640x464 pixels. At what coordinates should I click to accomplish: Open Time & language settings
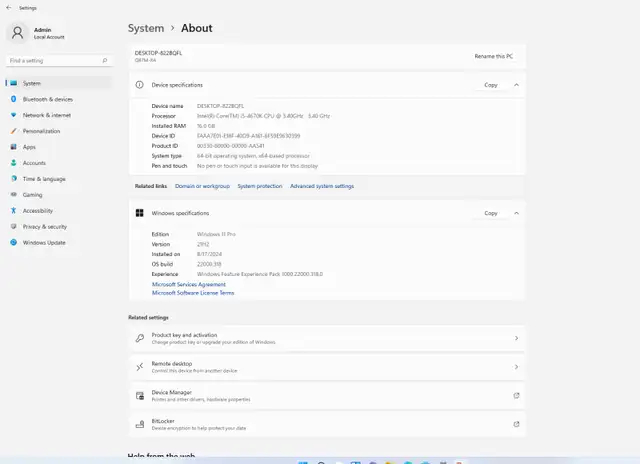point(59,179)
